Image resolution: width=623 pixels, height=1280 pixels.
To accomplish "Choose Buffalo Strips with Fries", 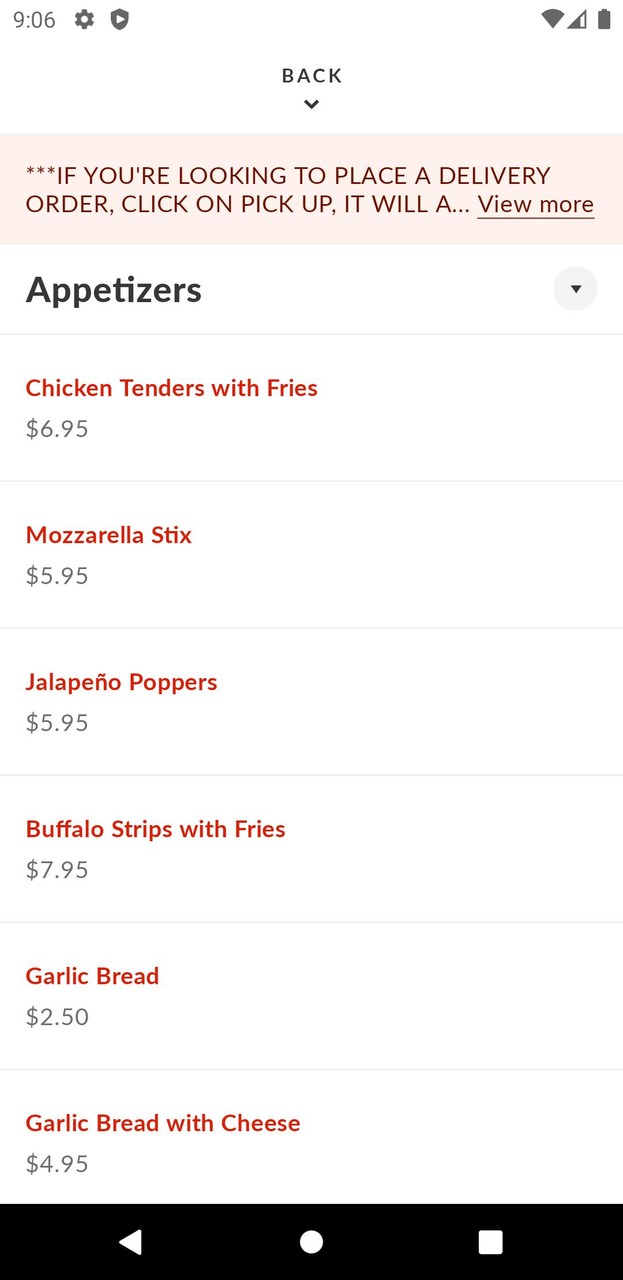I will pyautogui.click(x=155, y=829).
